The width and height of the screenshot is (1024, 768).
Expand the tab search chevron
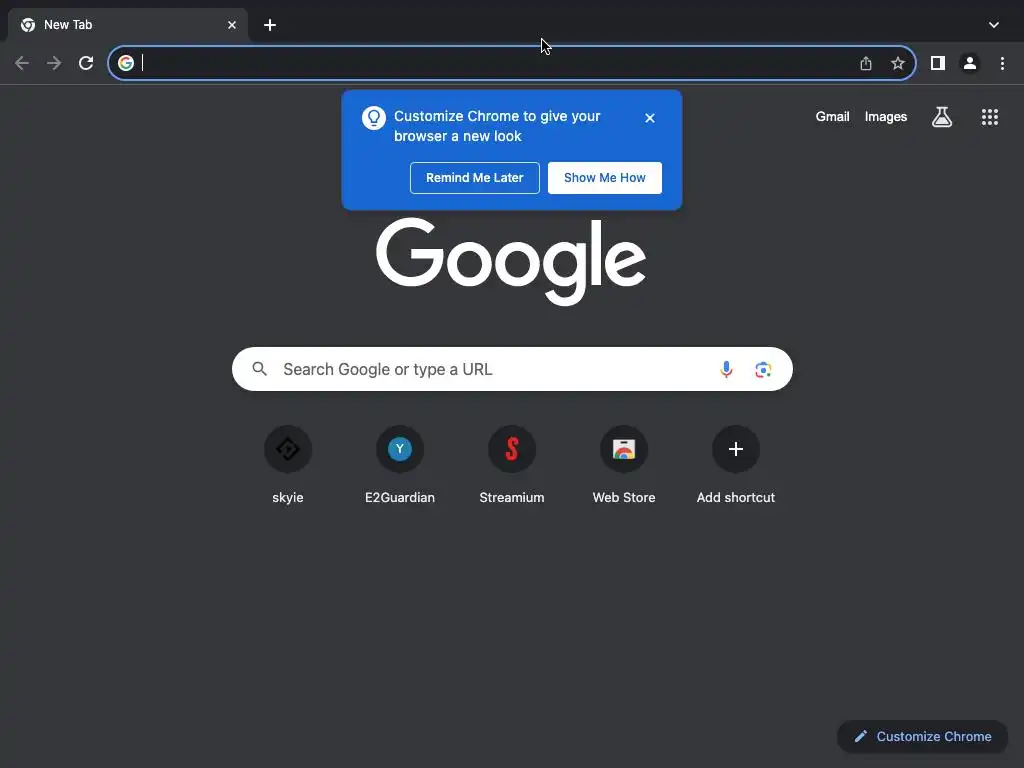point(993,25)
